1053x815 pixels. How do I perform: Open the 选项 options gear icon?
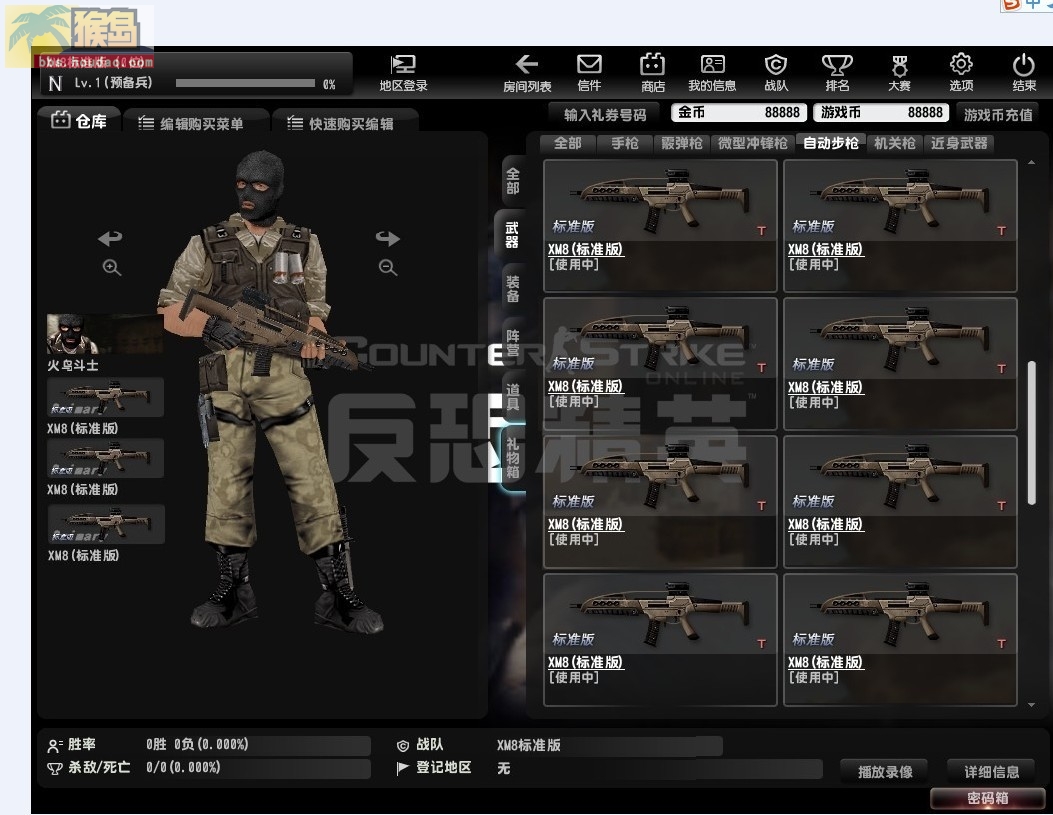961,73
